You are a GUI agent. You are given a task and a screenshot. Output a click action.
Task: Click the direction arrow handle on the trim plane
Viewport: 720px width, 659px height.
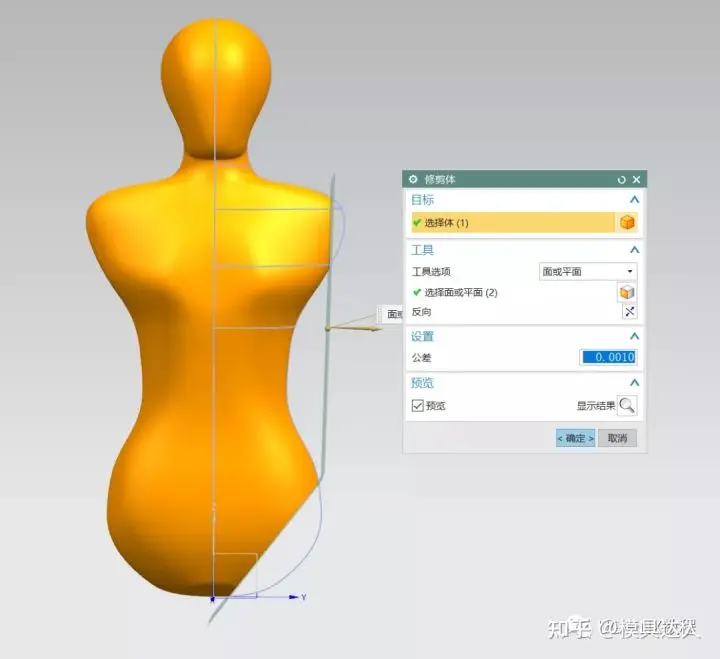click(x=353, y=325)
